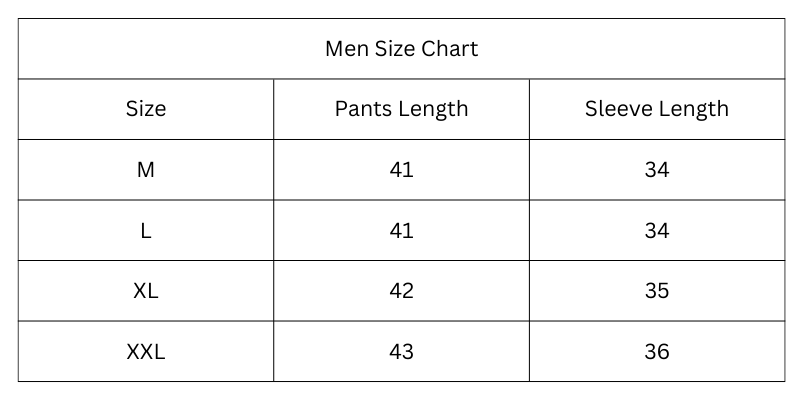The height and width of the screenshot is (400, 800).
Task: Click the sleeve length value 35 for XL
Action: [657, 291]
